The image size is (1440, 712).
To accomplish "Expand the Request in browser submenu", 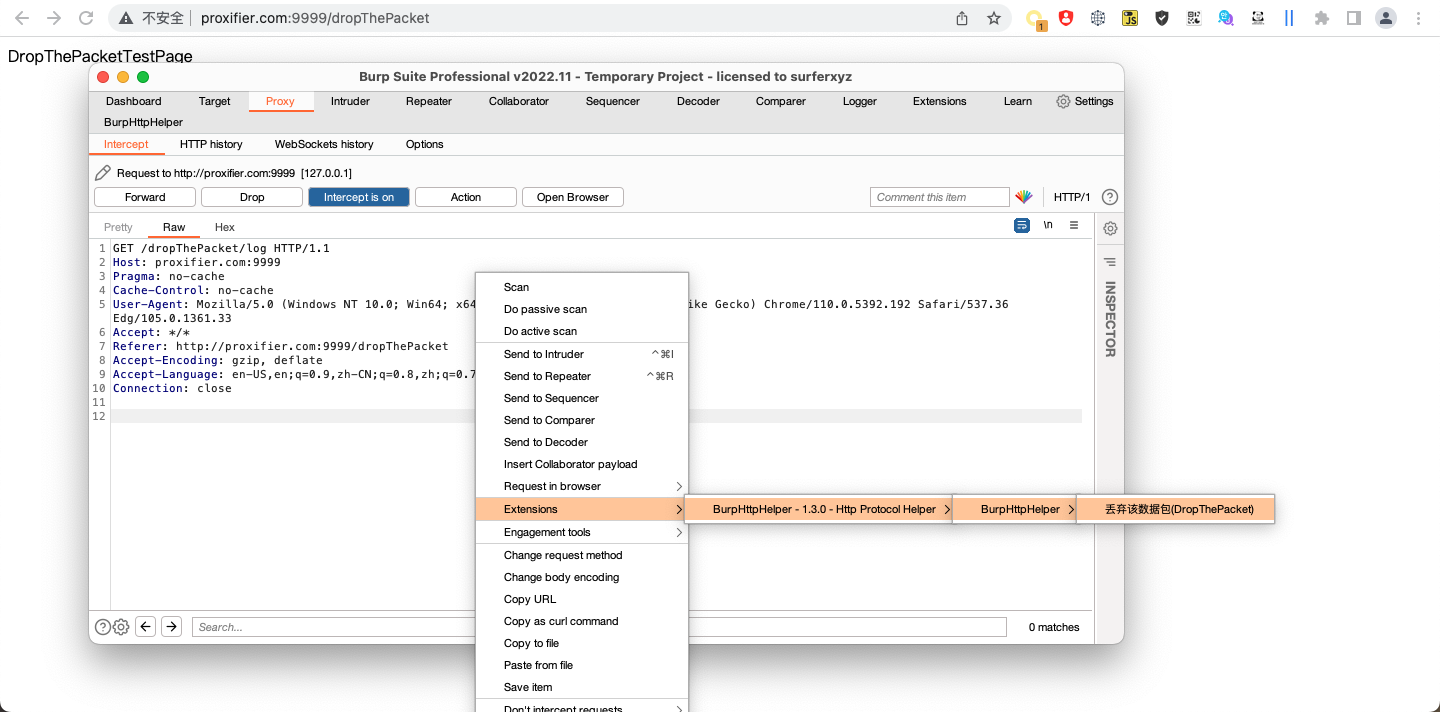I will point(582,486).
